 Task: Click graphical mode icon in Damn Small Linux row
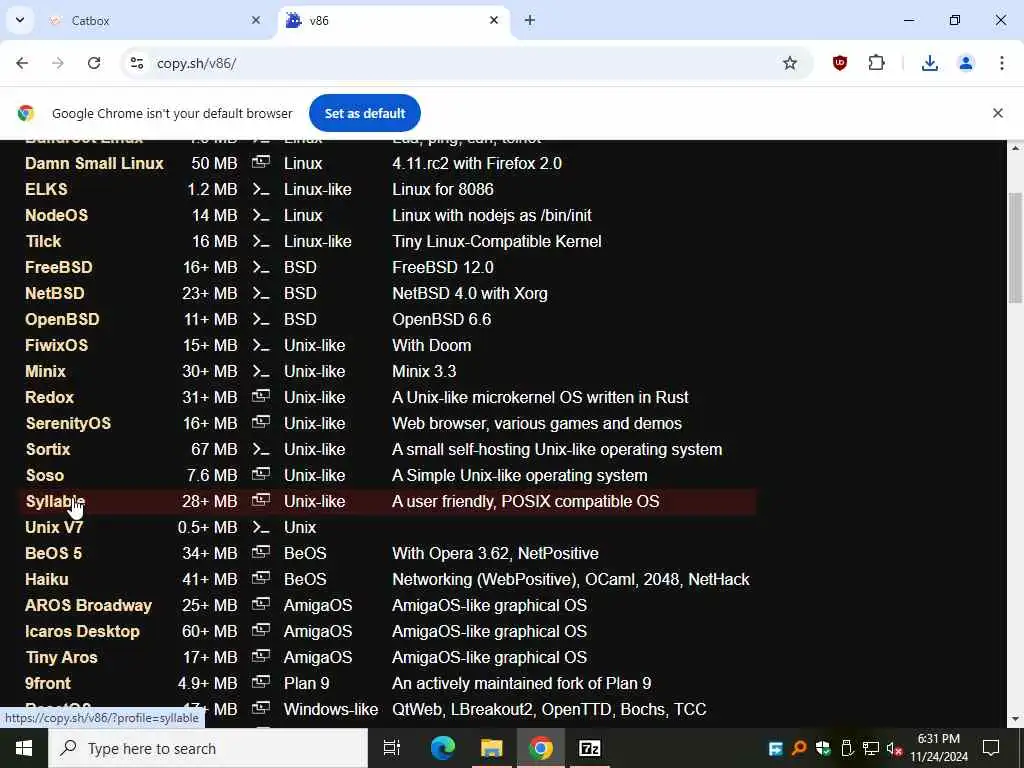pyautogui.click(x=261, y=163)
